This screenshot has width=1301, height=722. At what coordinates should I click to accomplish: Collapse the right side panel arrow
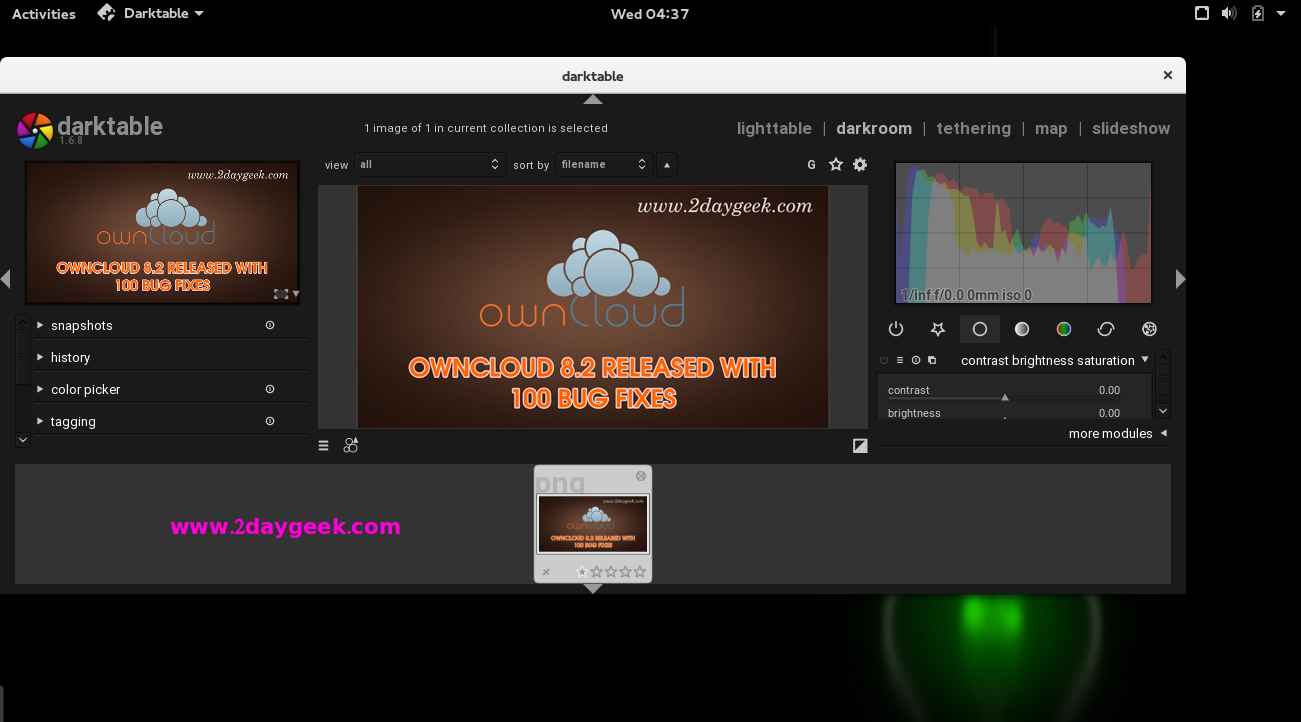pos(1180,279)
